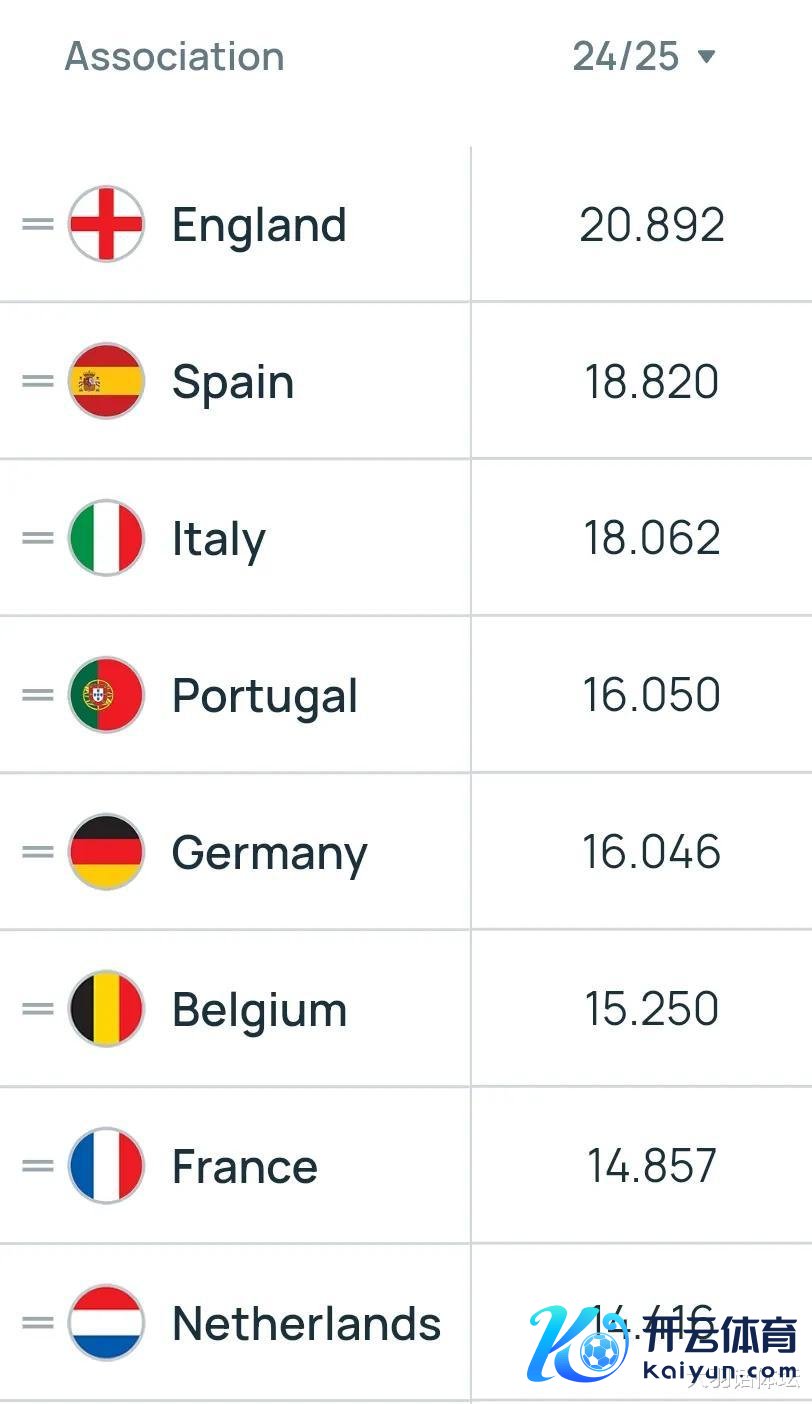Viewport: 812px width, 1404px height.
Task: Click Belgium's 15.250 coefficient value
Action: coord(652,1009)
